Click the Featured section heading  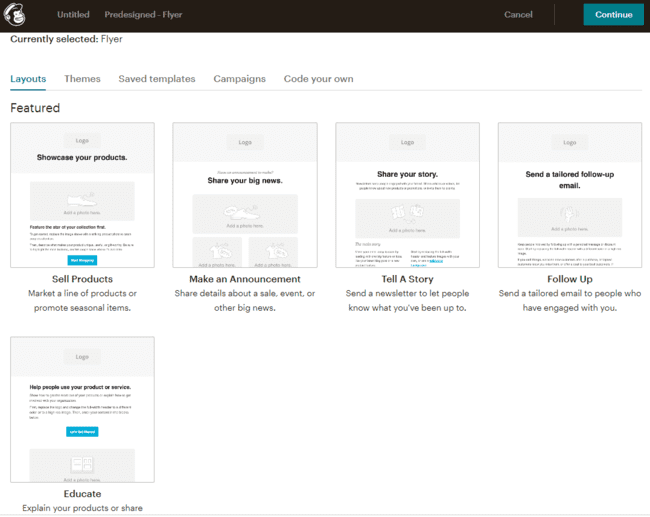pos(35,108)
